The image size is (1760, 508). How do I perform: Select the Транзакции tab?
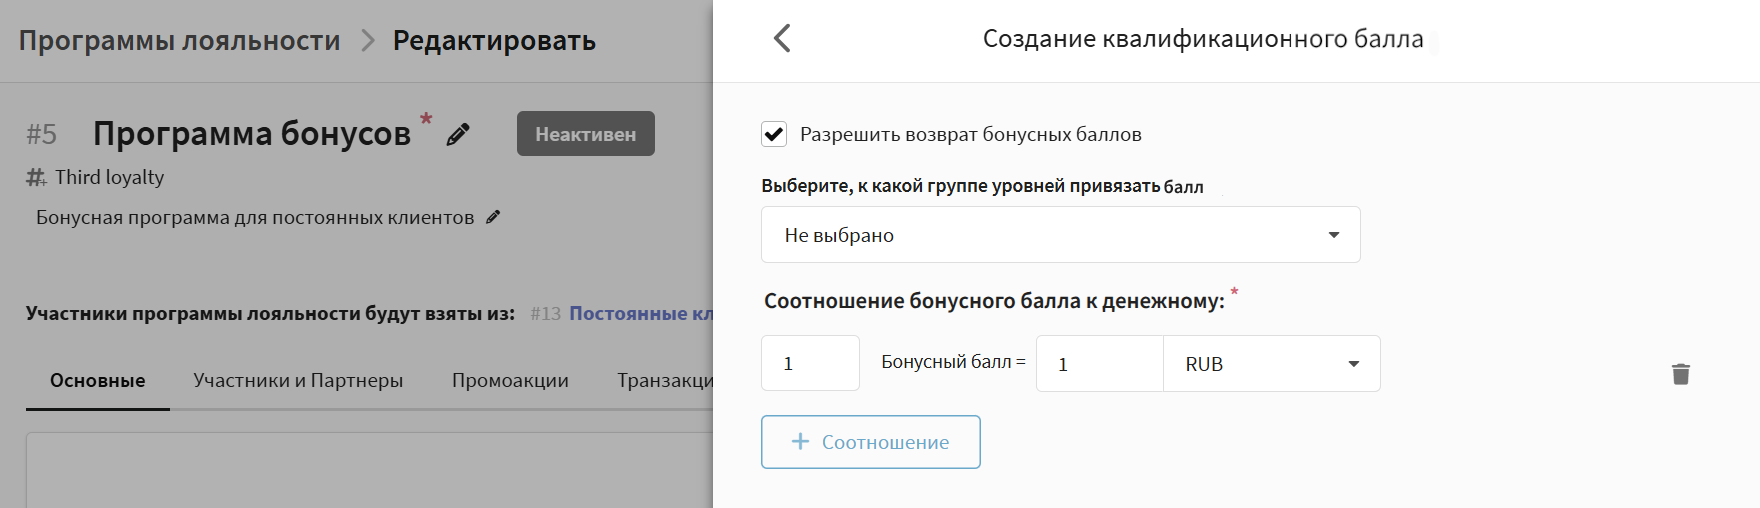point(664,381)
